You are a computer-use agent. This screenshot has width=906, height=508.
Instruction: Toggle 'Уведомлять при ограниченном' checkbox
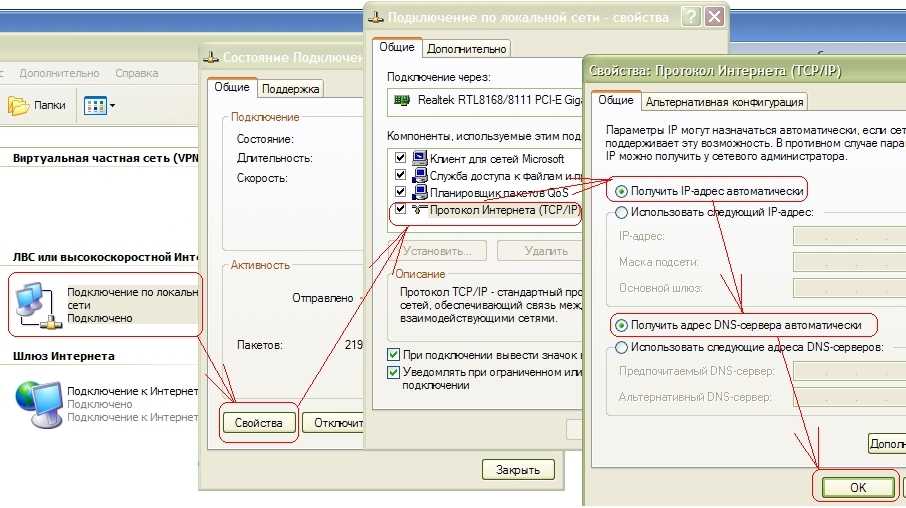(x=393, y=372)
